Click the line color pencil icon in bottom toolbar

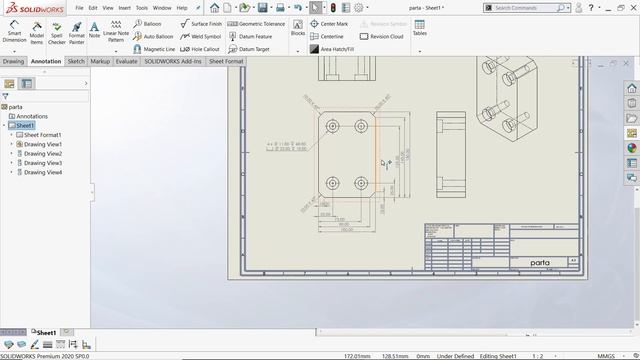tap(35, 345)
